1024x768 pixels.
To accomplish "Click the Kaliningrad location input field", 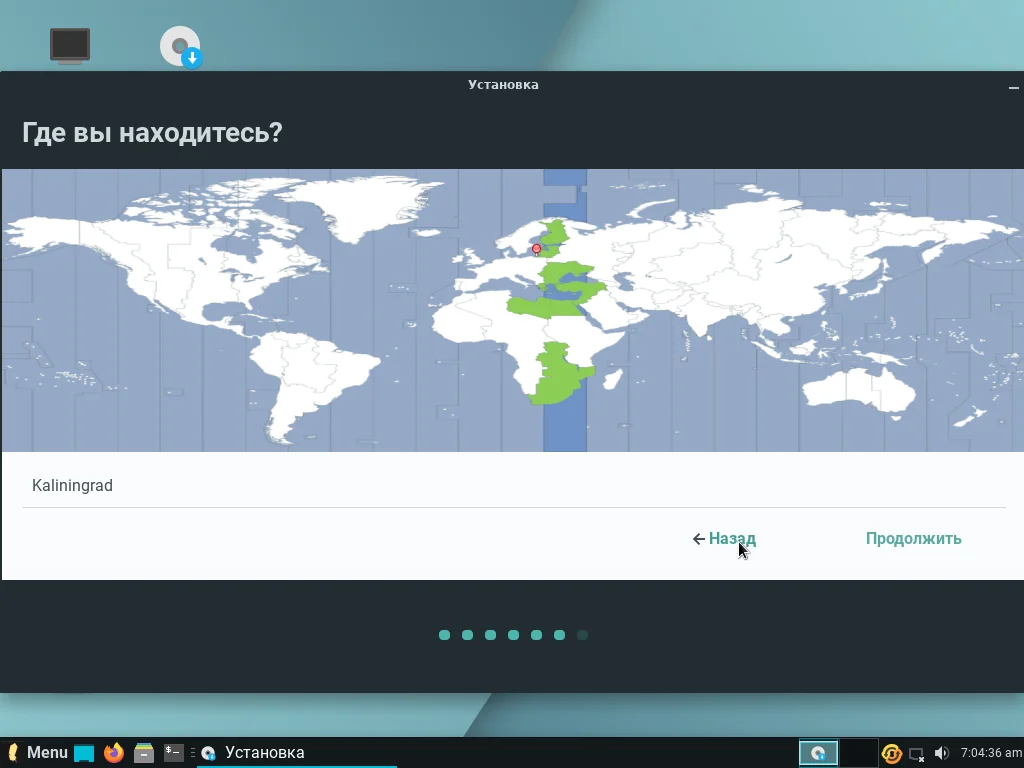I will [513, 486].
